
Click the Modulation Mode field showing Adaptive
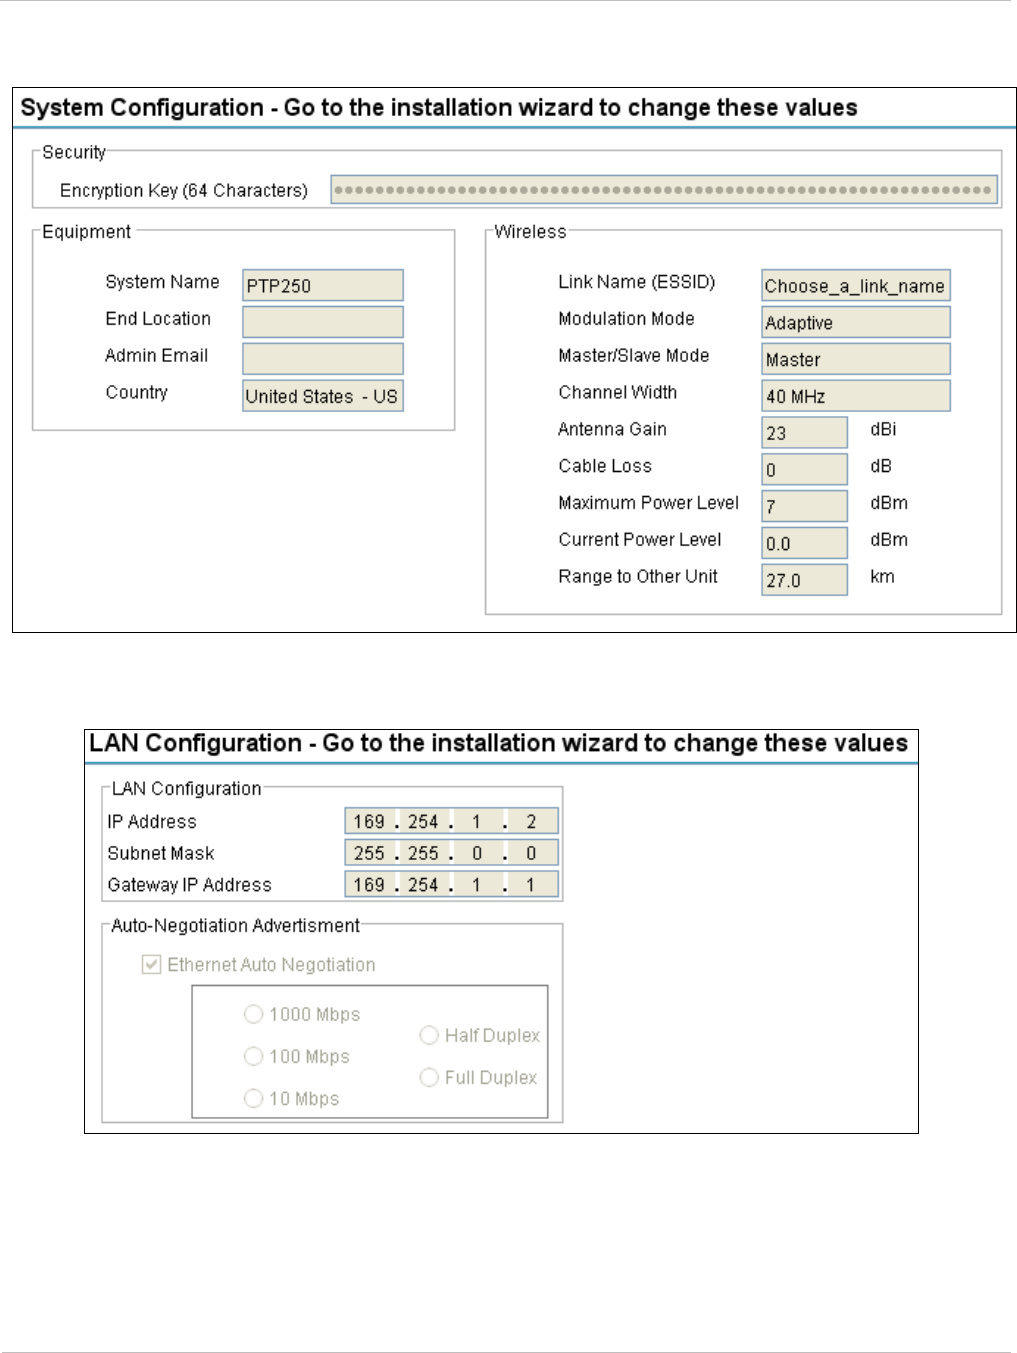855,322
